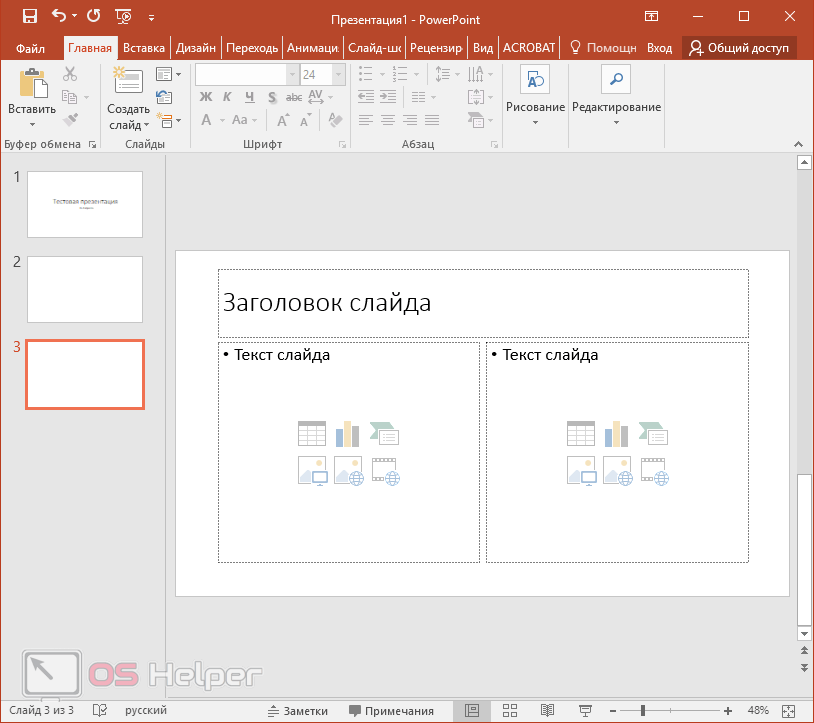Open text direction options

point(480,74)
